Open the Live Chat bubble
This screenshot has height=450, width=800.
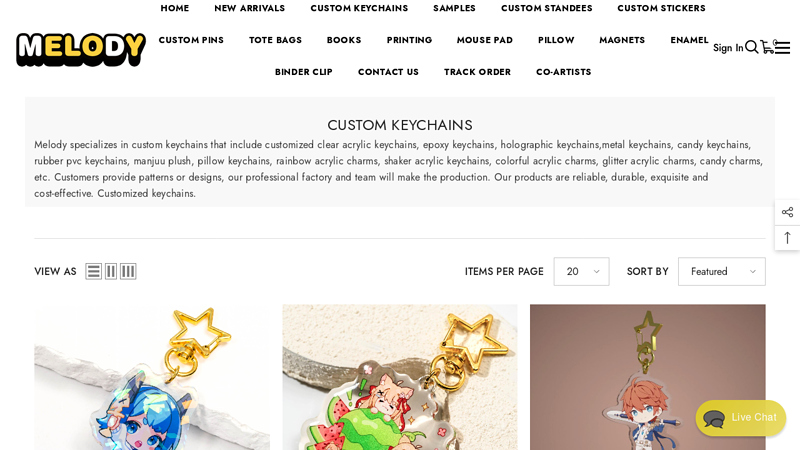coord(741,418)
